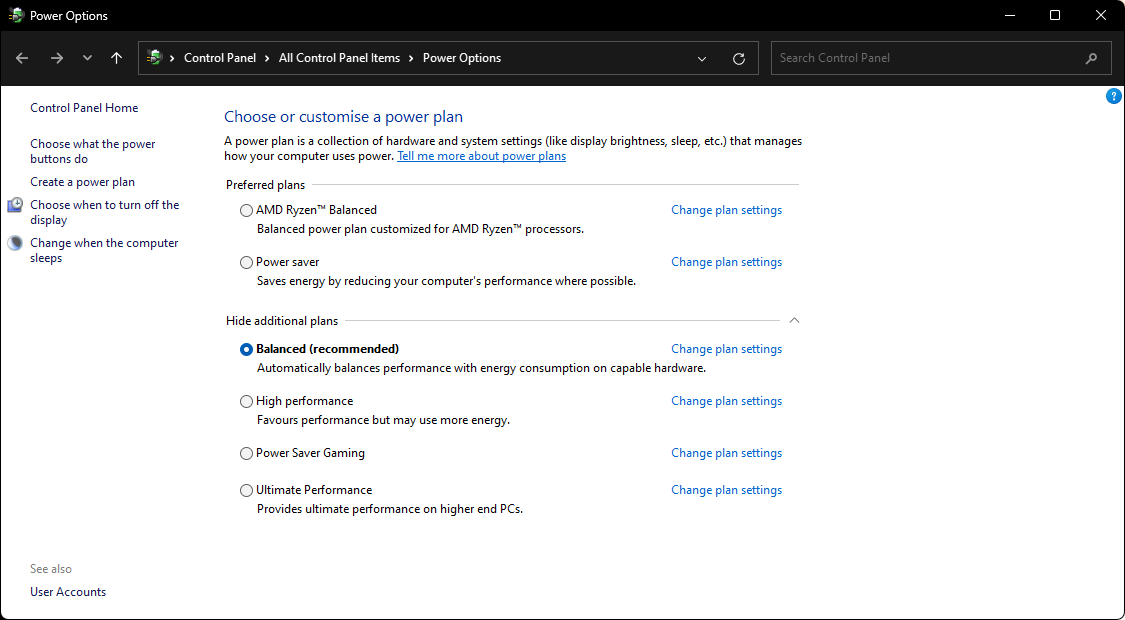Open the blue Help question mark
1125x620 pixels.
click(x=1114, y=96)
